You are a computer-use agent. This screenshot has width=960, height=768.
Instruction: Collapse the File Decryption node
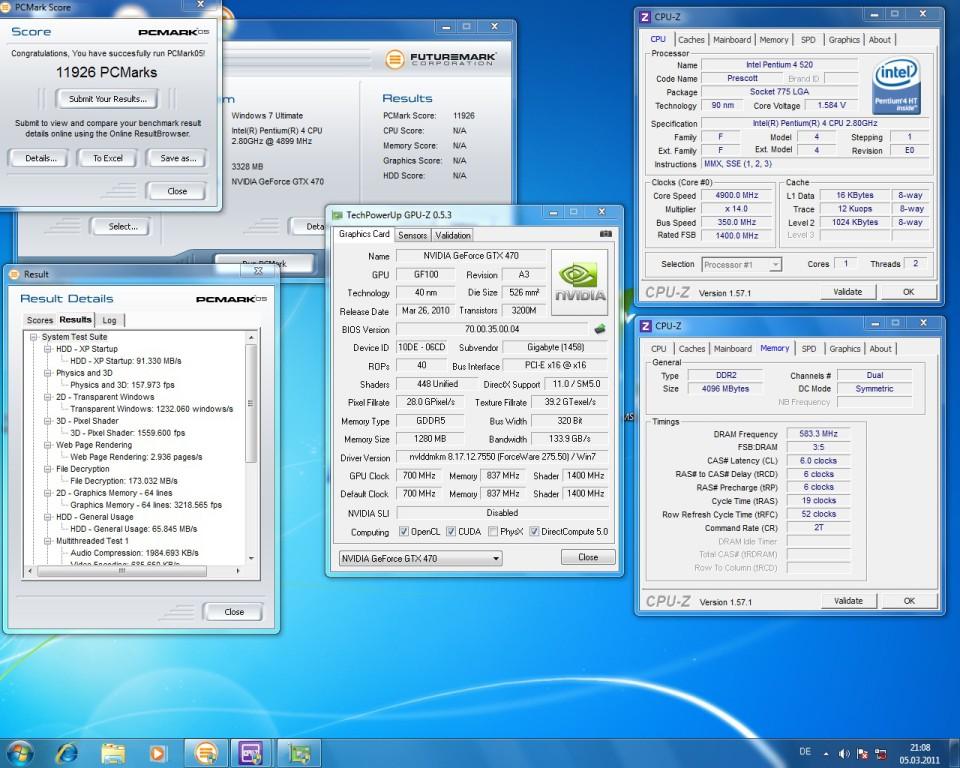tap(47, 469)
